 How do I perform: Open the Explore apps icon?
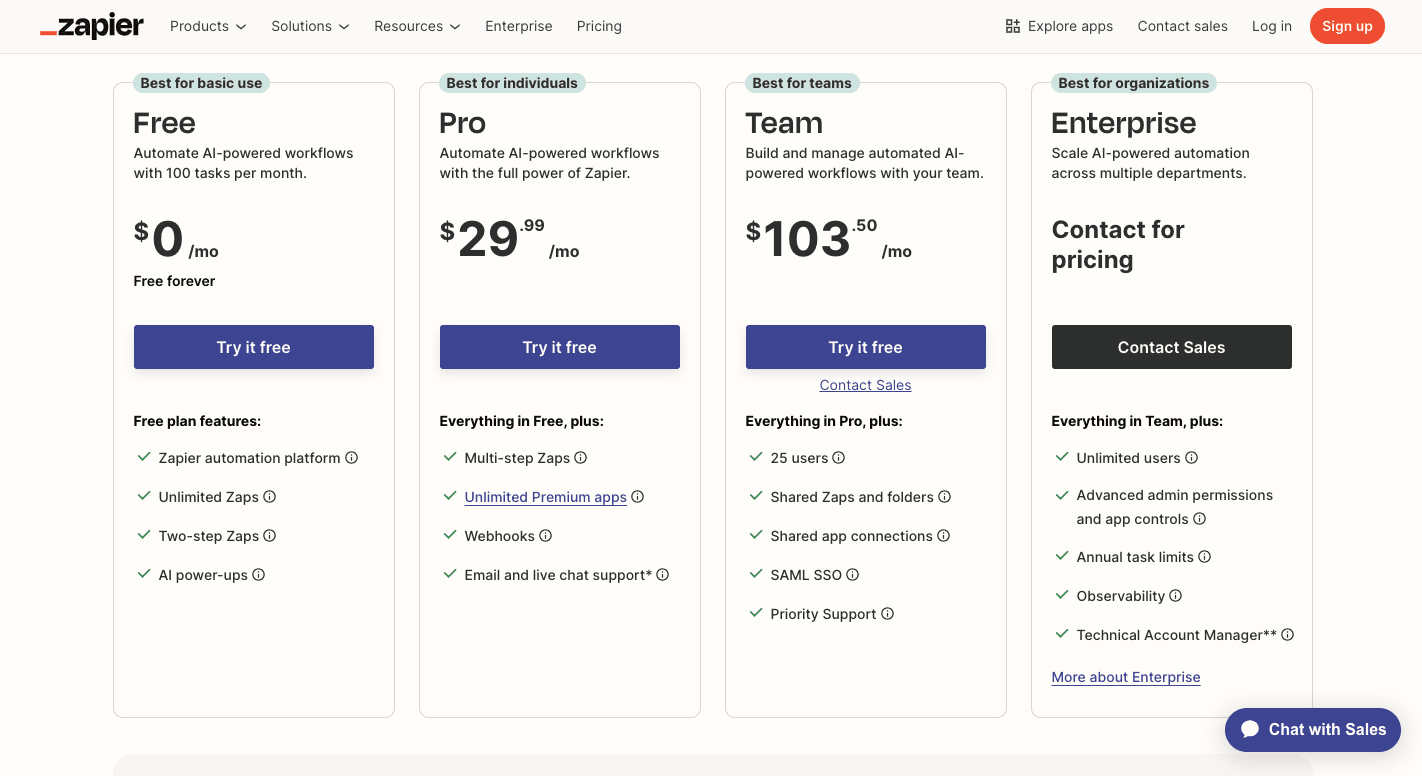(1013, 25)
